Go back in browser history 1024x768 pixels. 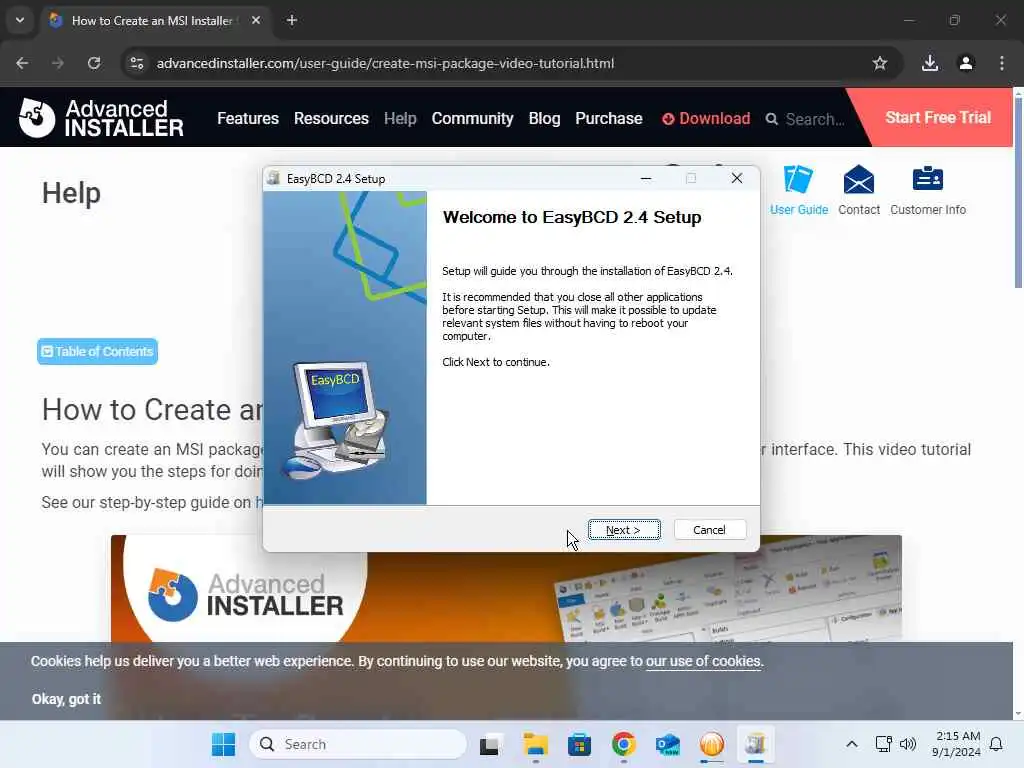coord(22,63)
